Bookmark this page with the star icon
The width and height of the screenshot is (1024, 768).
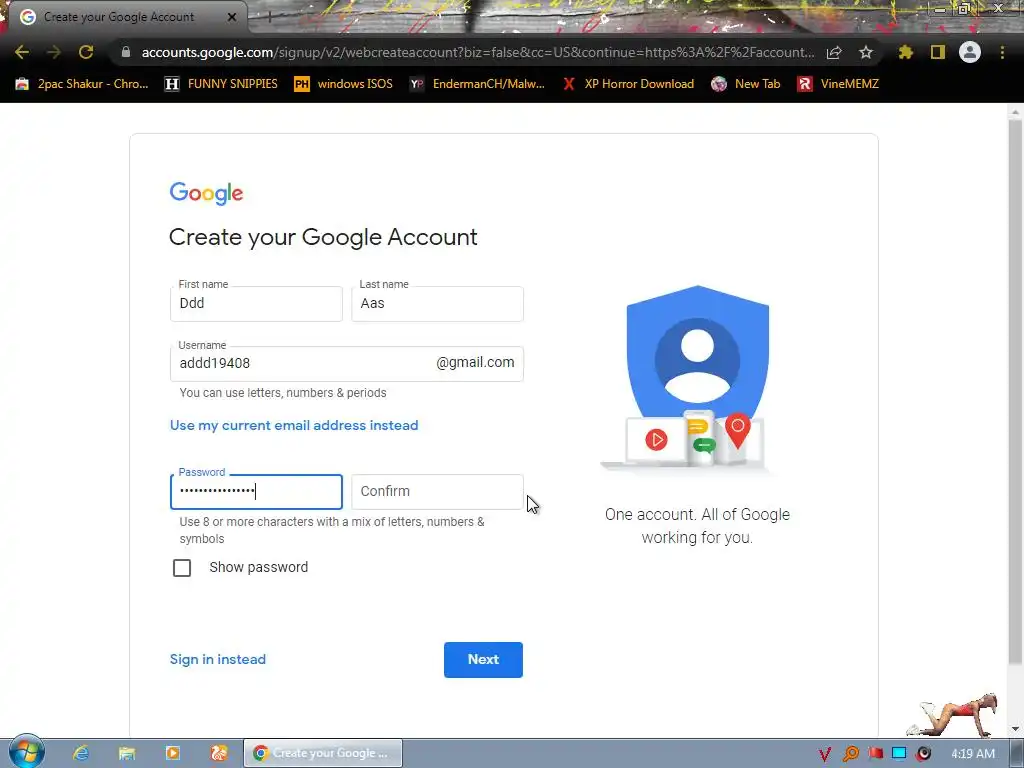click(866, 52)
